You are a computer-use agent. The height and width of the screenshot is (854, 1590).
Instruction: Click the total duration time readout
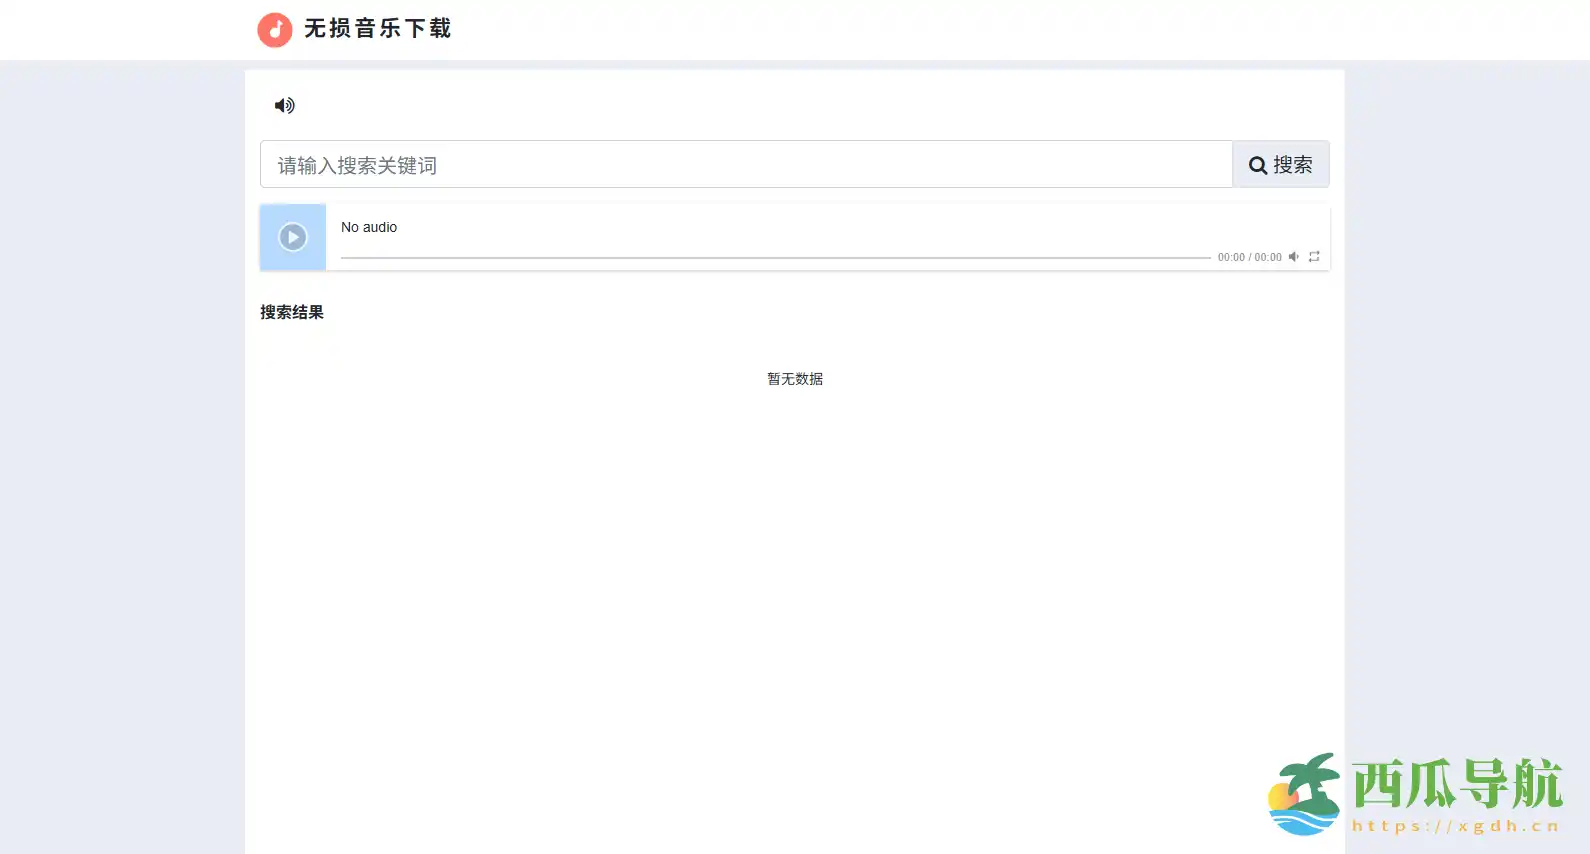tap(1268, 257)
